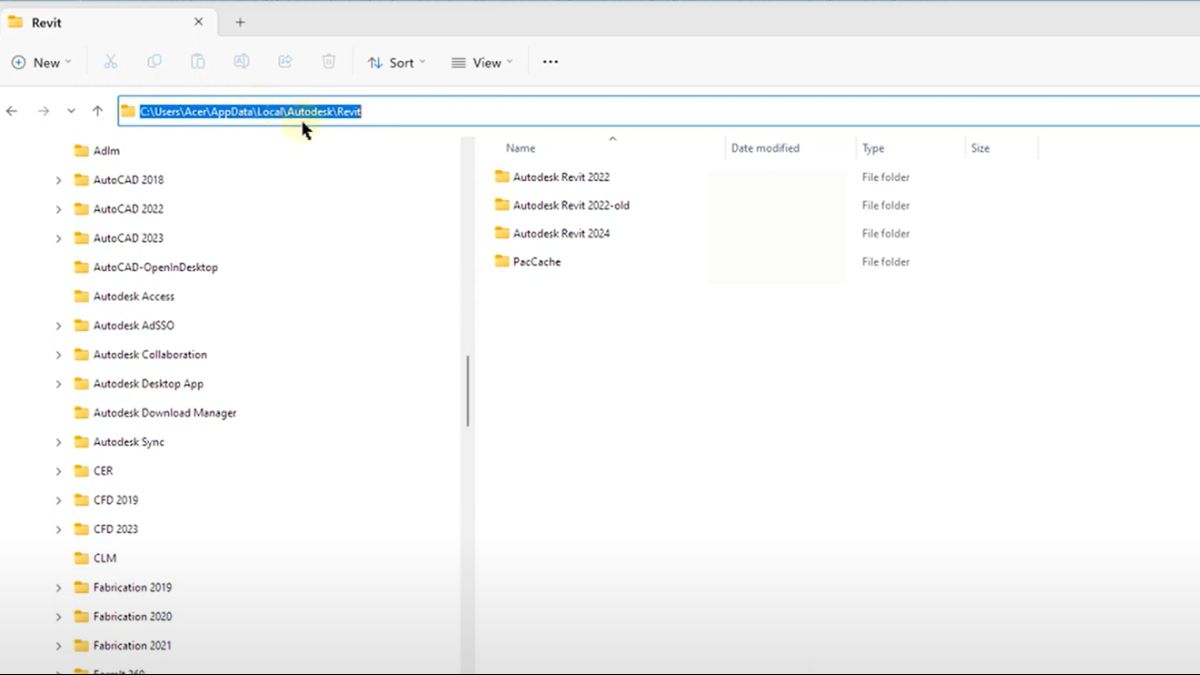Select AutoCAD 2022 folder in tree
1200x675 pixels.
(x=128, y=209)
